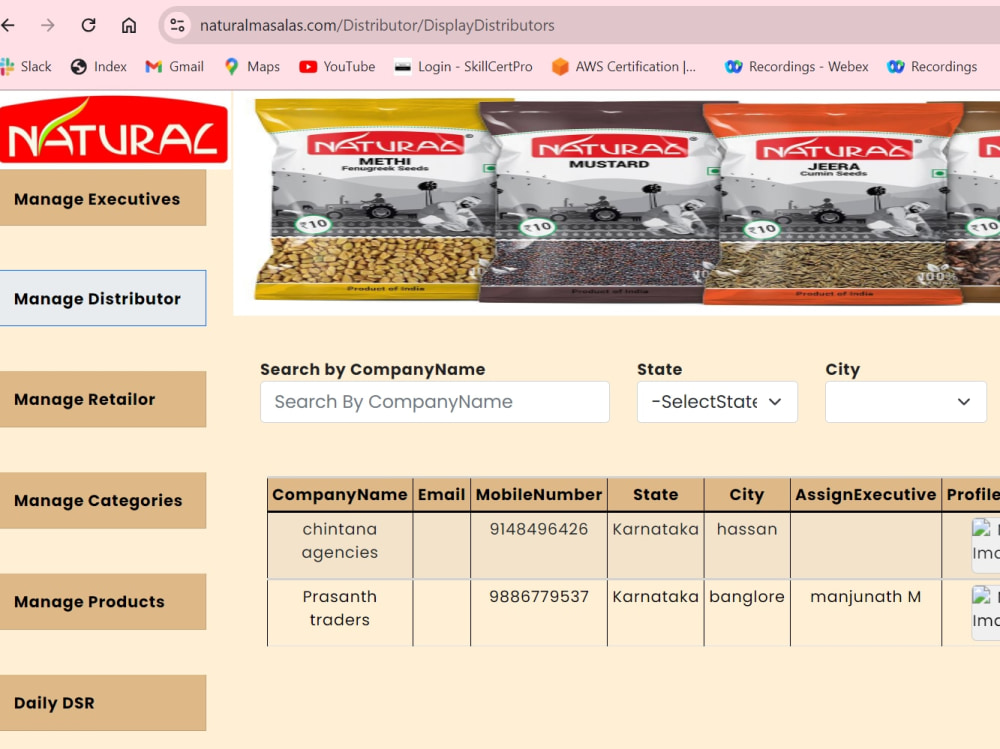Click the City column header in table
Screen dimensions: 1000x749
click(747, 494)
